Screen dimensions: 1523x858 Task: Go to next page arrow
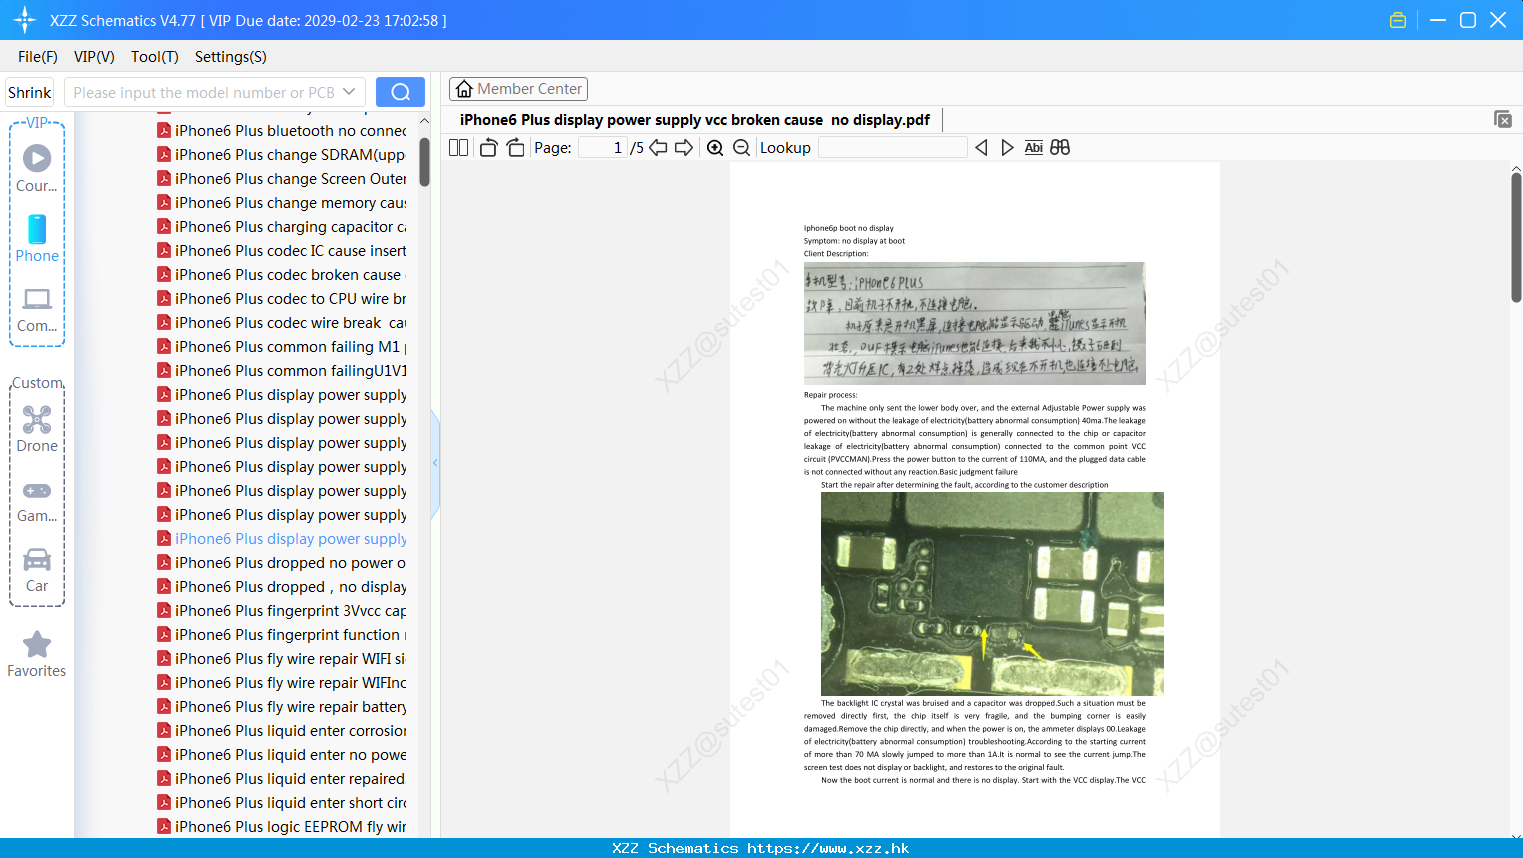point(684,147)
